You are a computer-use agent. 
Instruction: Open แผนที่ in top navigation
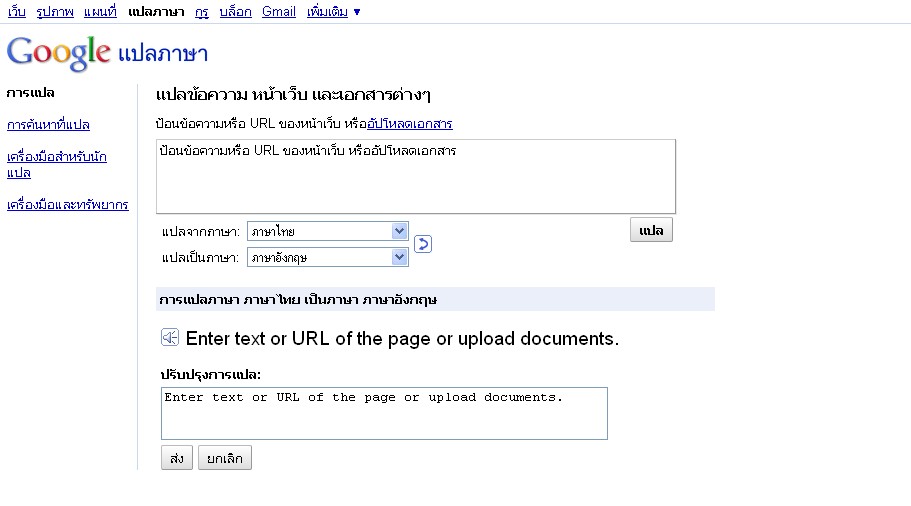pyautogui.click(x=100, y=12)
